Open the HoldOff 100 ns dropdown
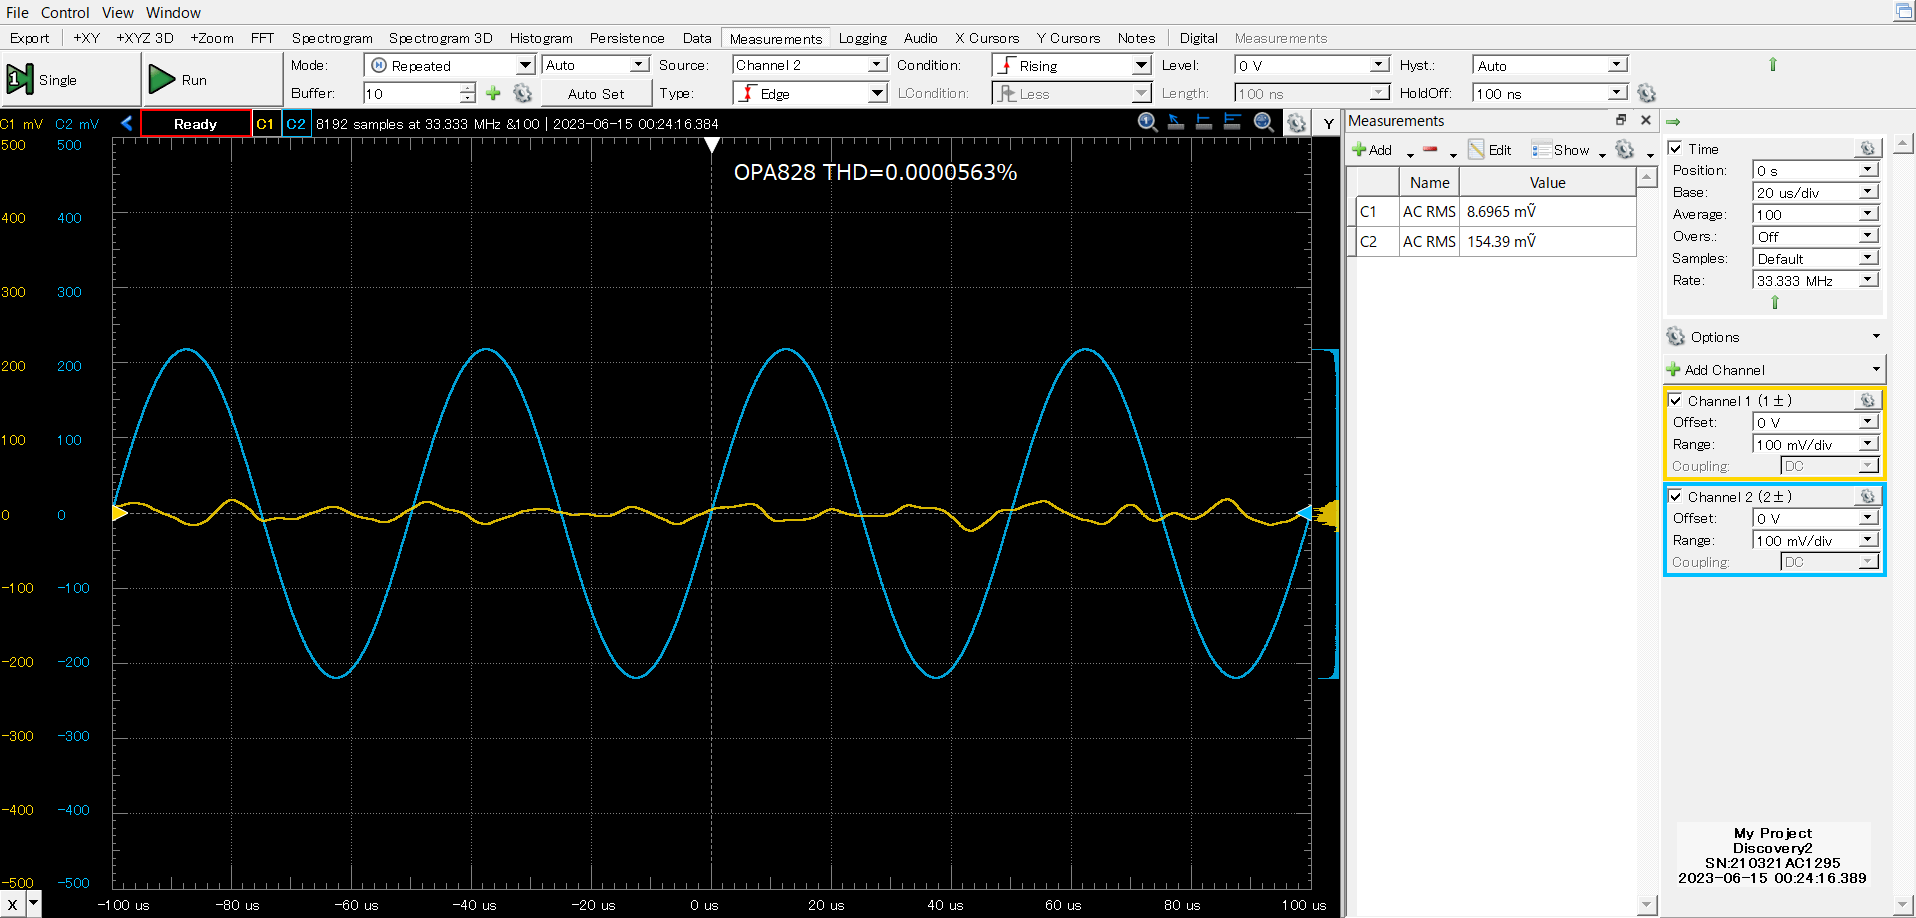This screenshot has width=1916, height=918. [x=1550, y=93]
